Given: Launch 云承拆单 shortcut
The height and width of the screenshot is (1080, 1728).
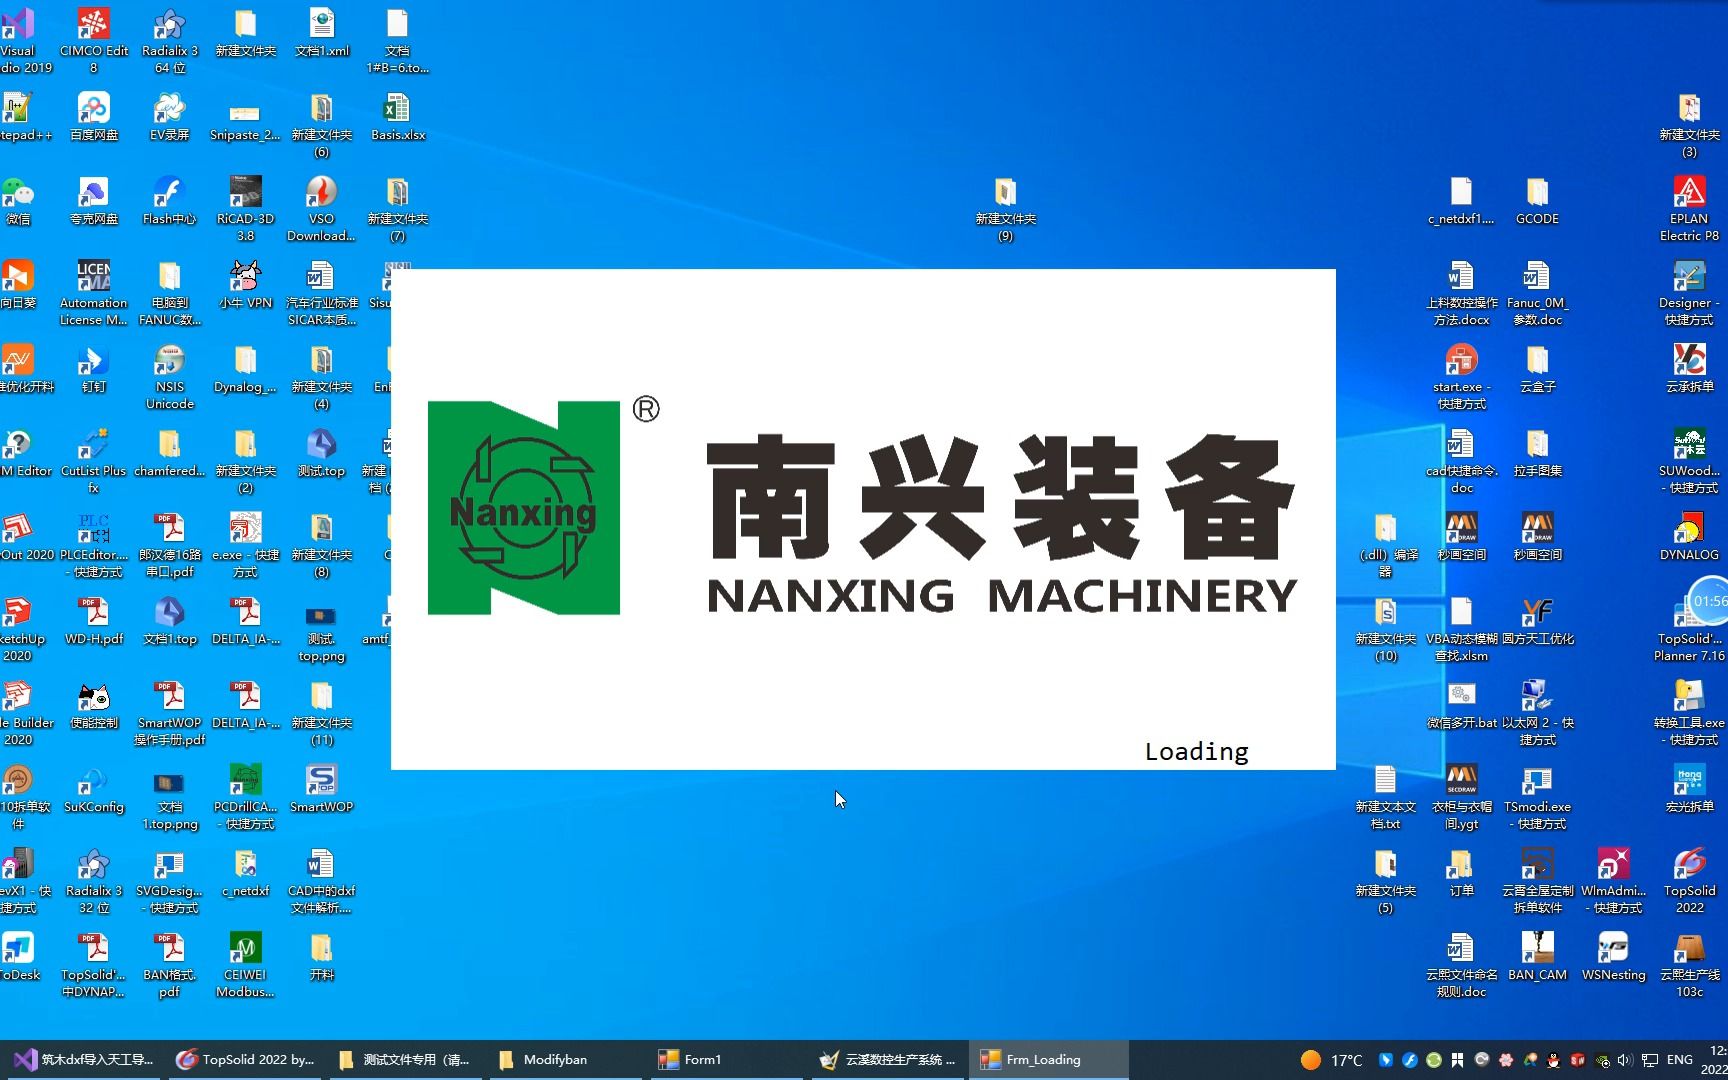Looking at the screenshot, I should coord(1690,368).
